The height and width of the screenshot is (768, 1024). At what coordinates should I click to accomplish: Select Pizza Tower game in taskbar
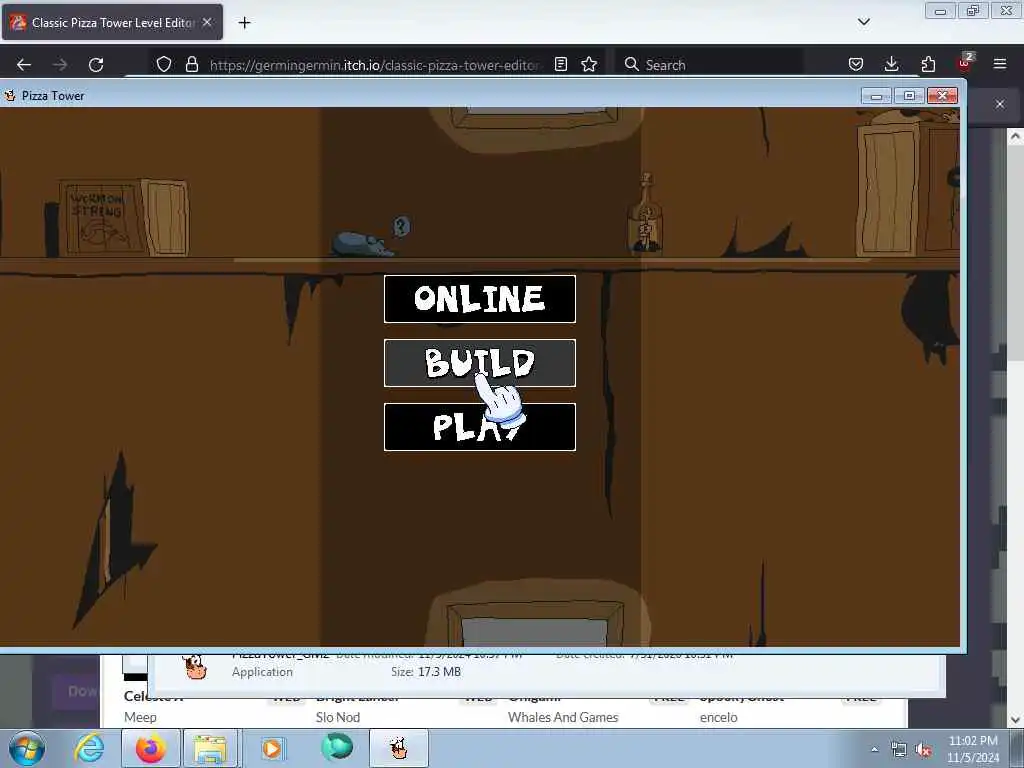pos(398,748)
